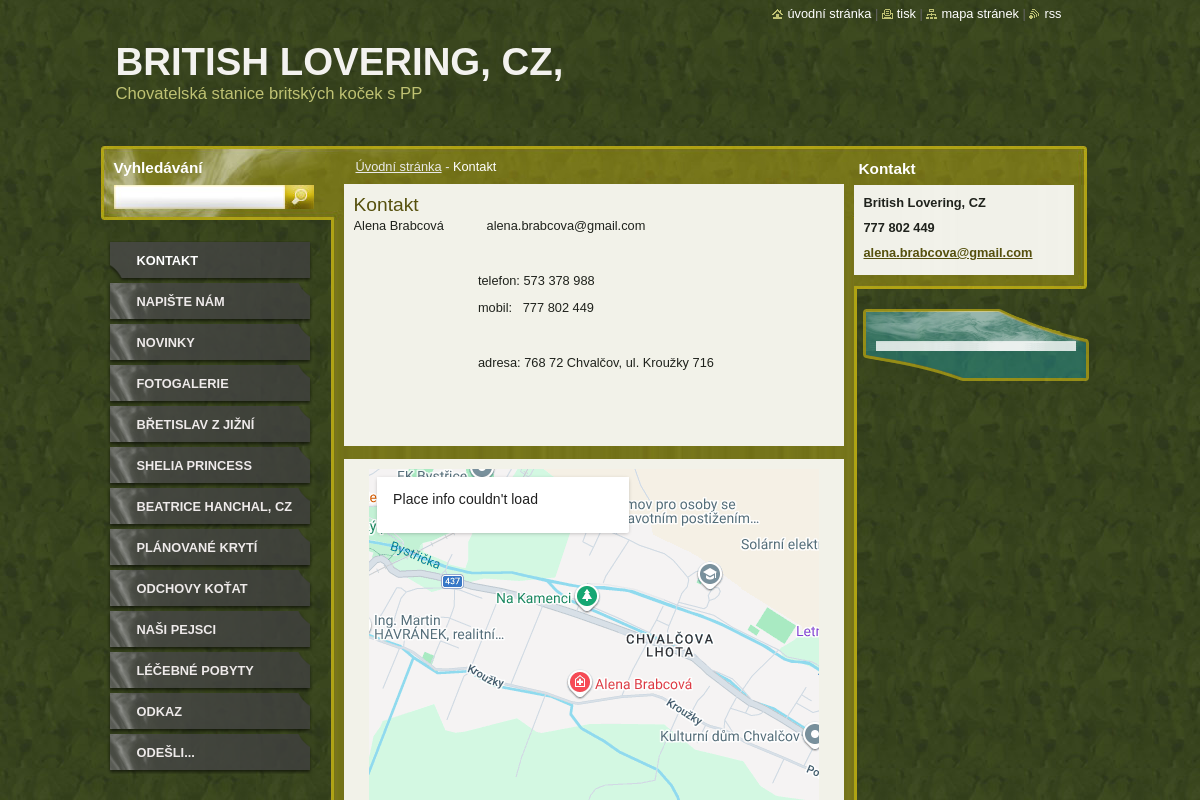Click the mapa stránek top link
This screenshot has width=1200, height=800.
click(979, 14)
